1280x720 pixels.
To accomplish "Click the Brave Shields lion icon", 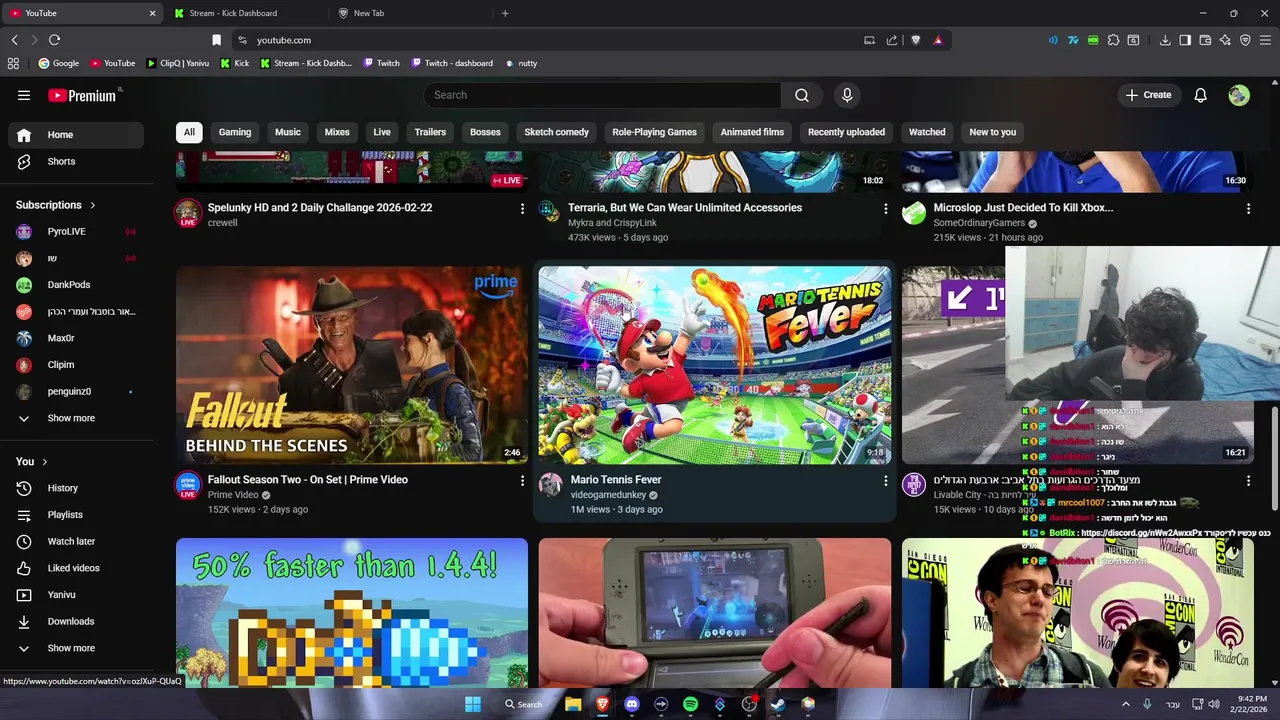I will (915, 40).
